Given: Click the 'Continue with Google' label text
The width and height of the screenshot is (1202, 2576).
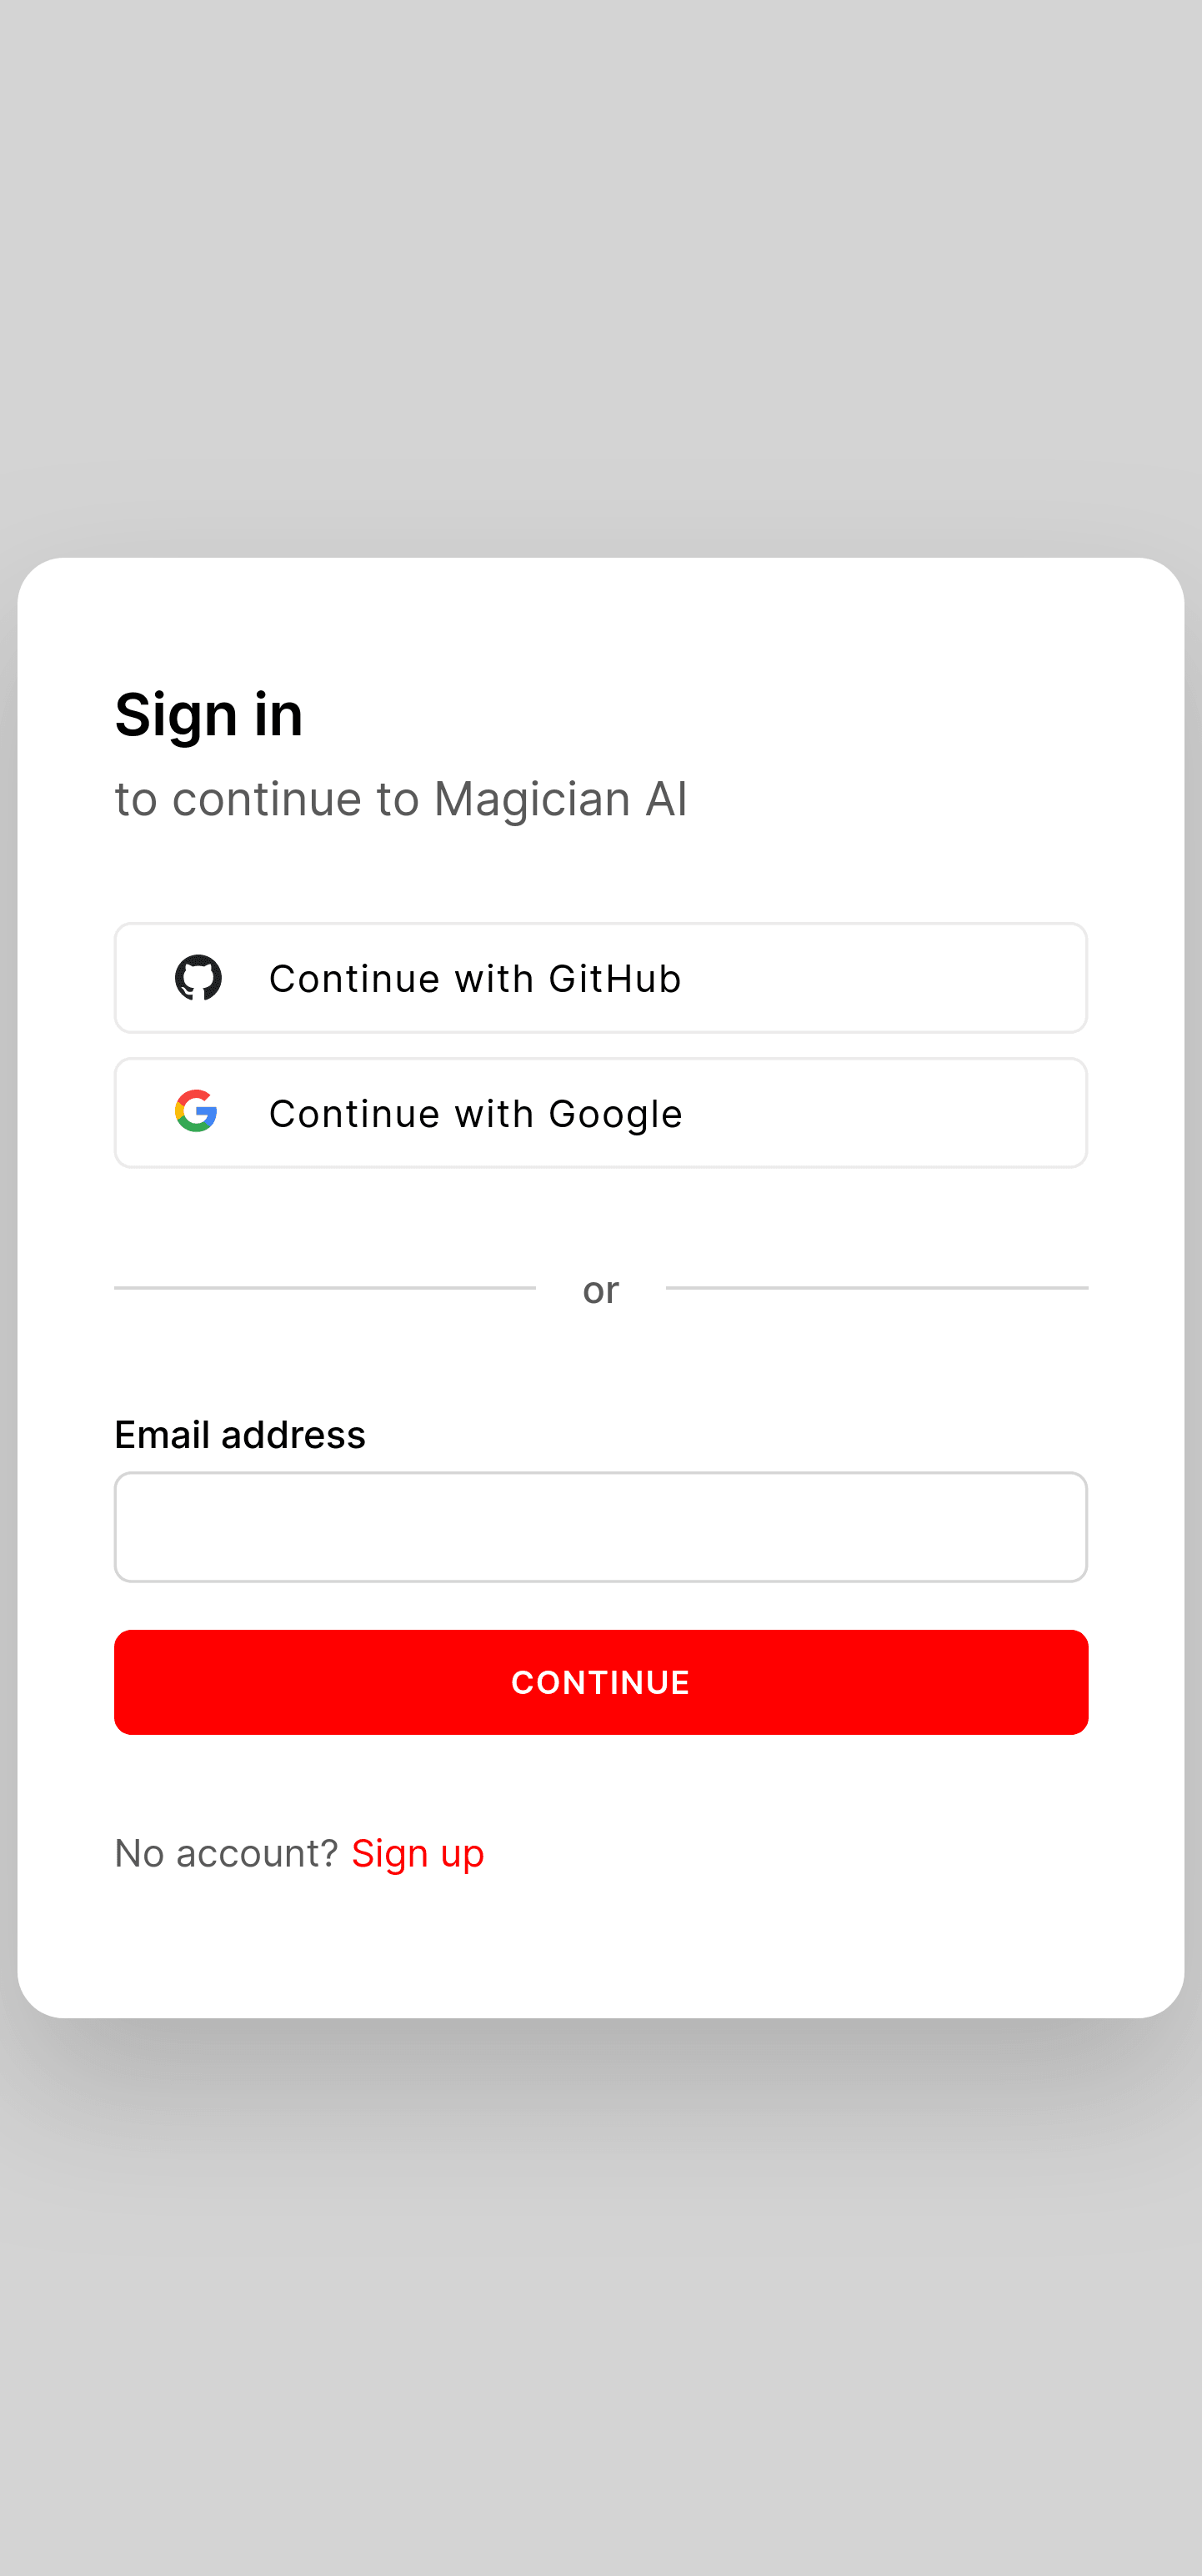Looking at the screenshot, I should tap(476, 1114).
